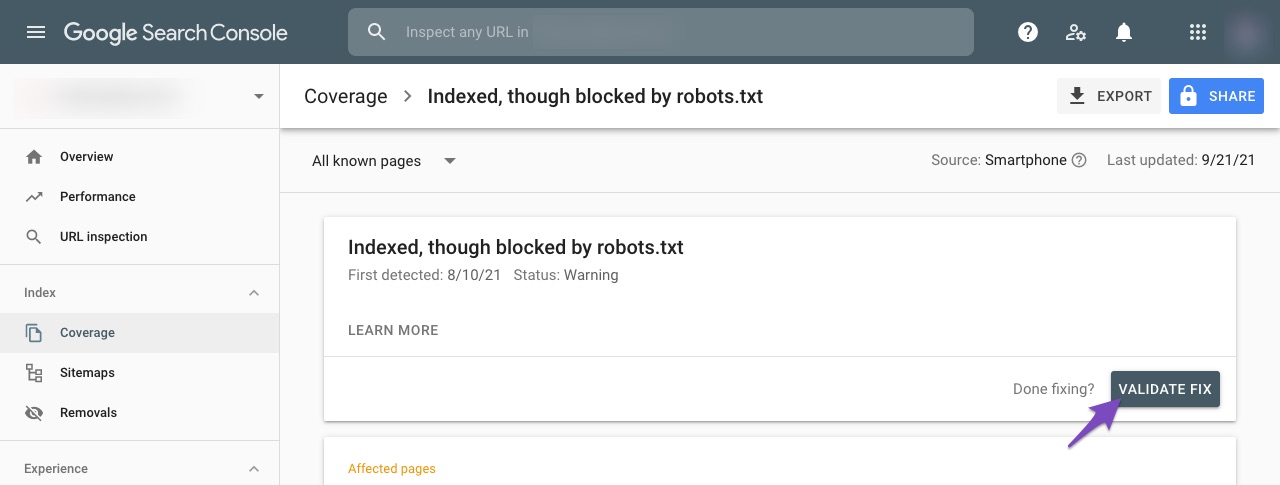
Task: Click the search magnifier icon
Action: click(376, 32)
